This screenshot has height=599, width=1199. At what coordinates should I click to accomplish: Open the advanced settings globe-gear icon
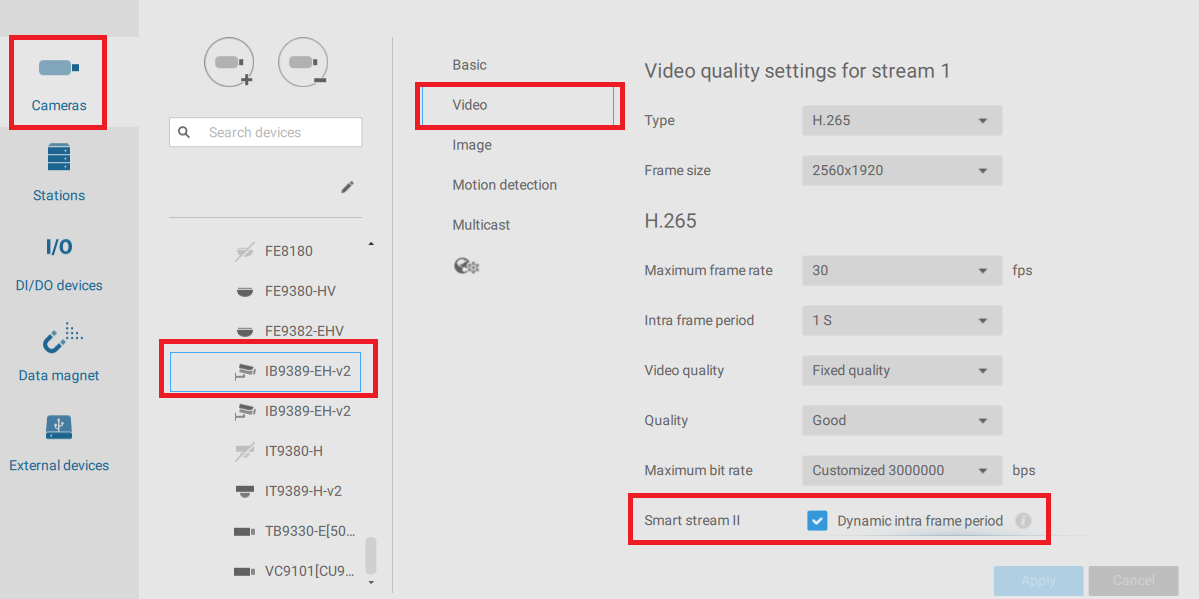tap(466, 266)
